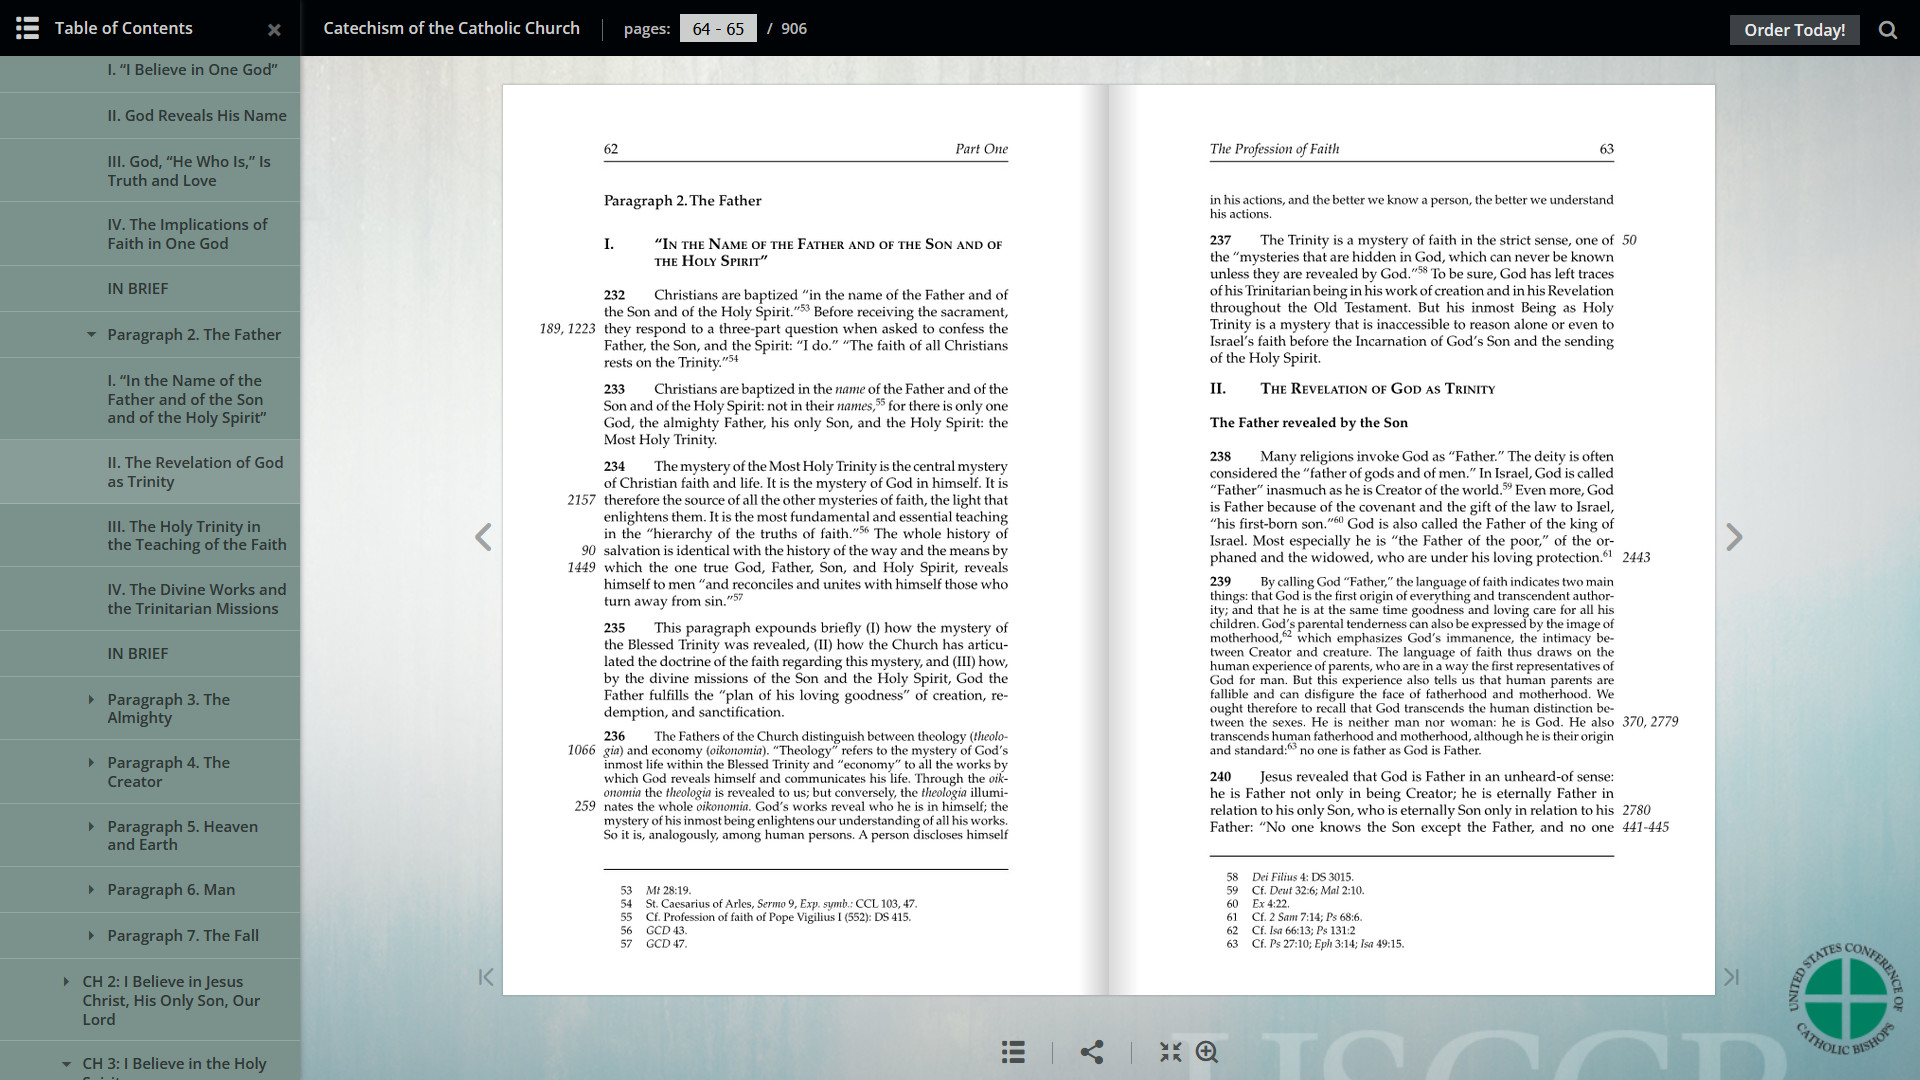Expand Paragraph 7. The Fall

click(x=91, y=936)
